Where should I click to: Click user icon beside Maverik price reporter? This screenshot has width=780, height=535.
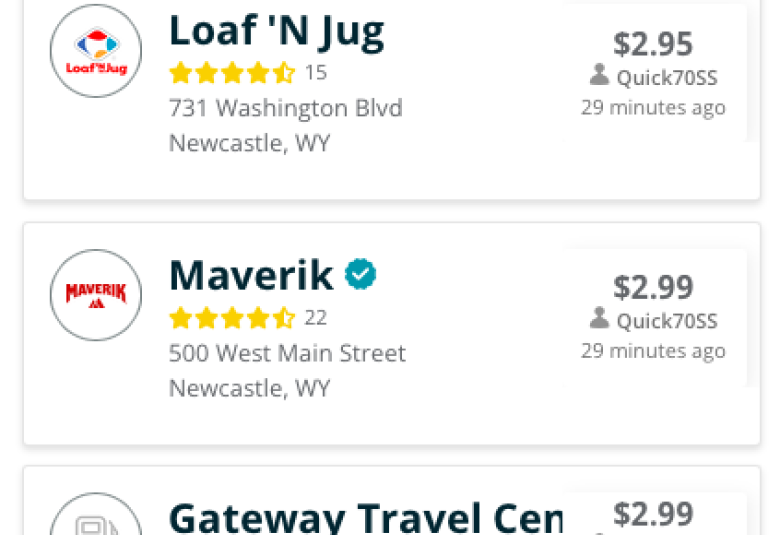(599, 318)
